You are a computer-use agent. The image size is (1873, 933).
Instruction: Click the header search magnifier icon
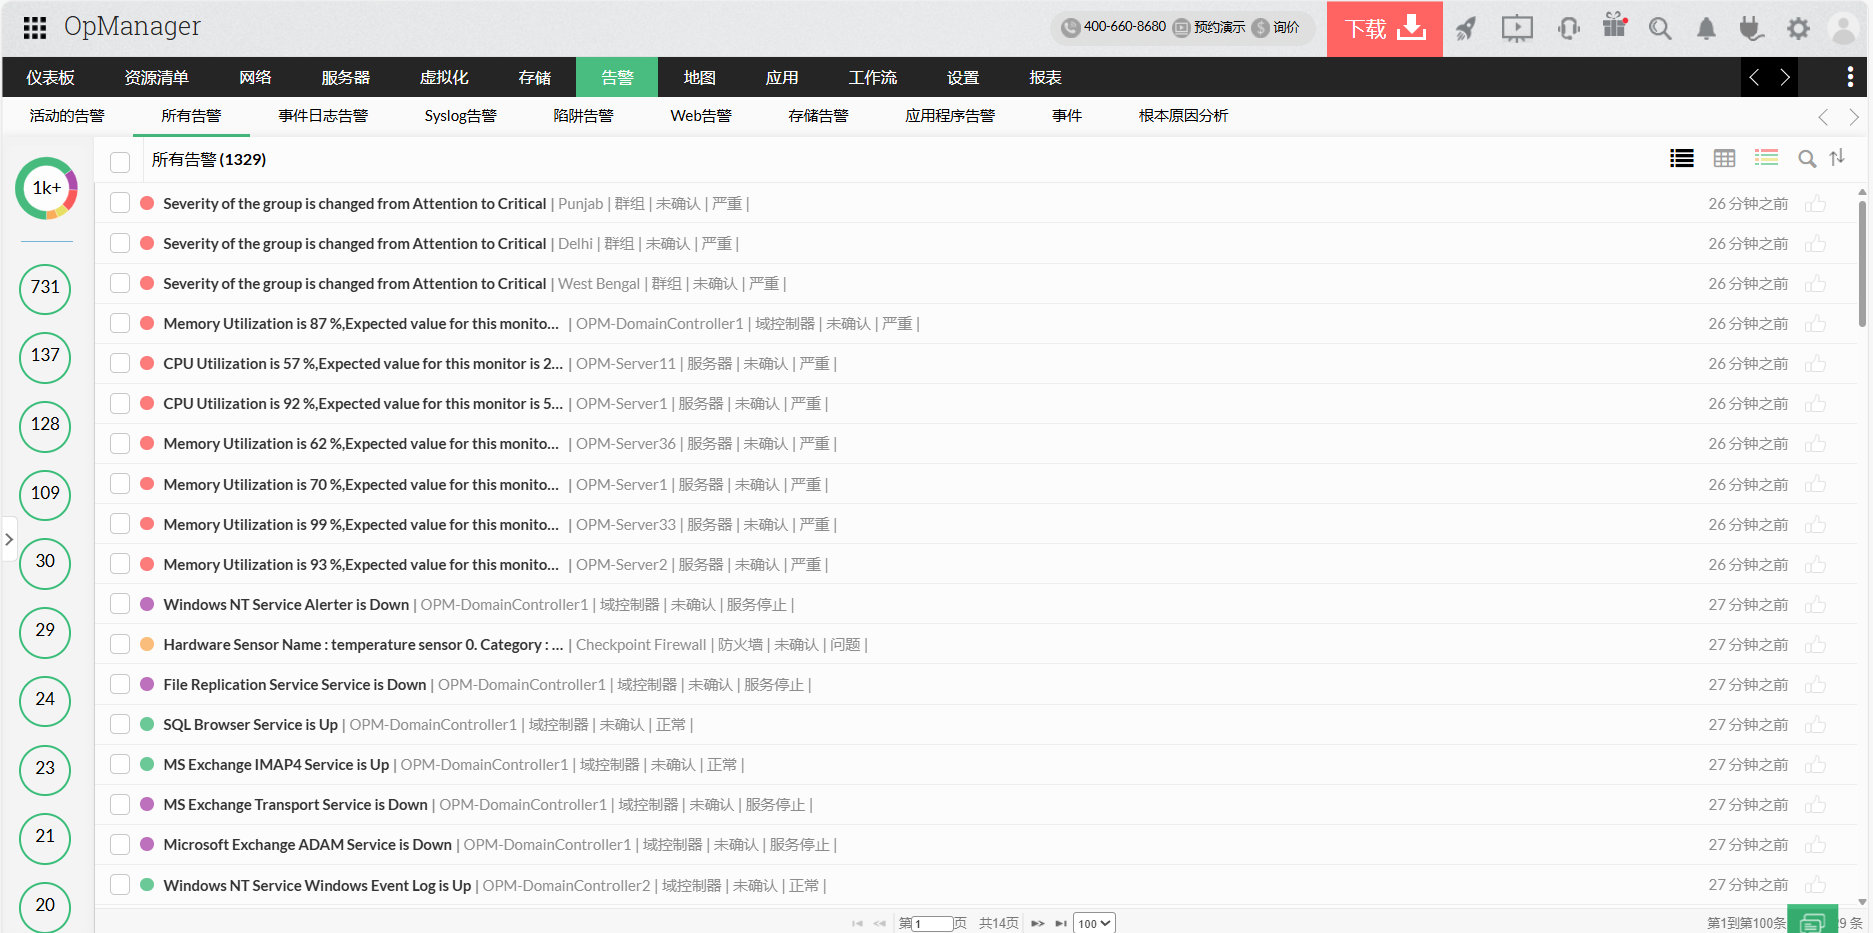click(x=1660, y=28)
